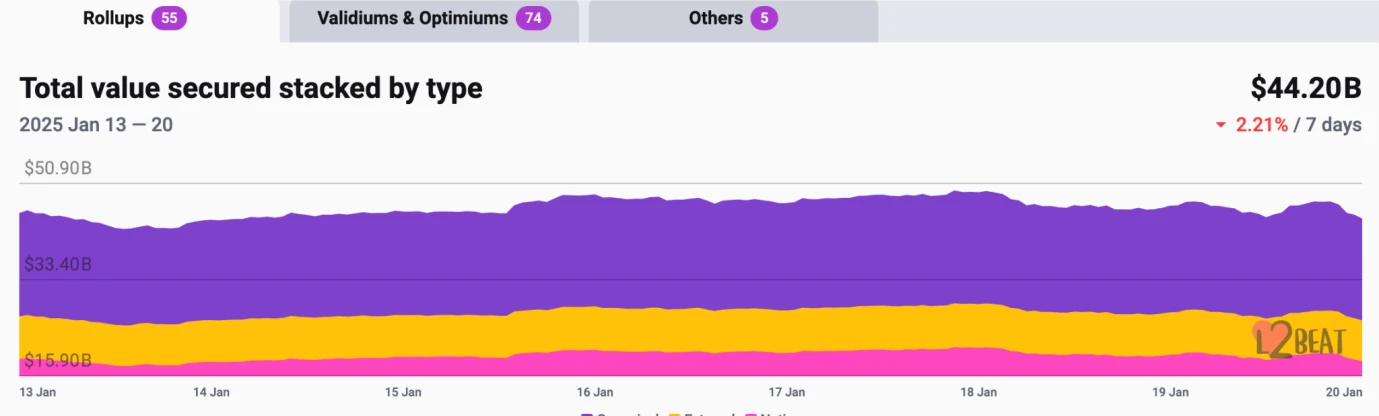Click the 14 Jan axis label
1379x416 pixels.
211,392
